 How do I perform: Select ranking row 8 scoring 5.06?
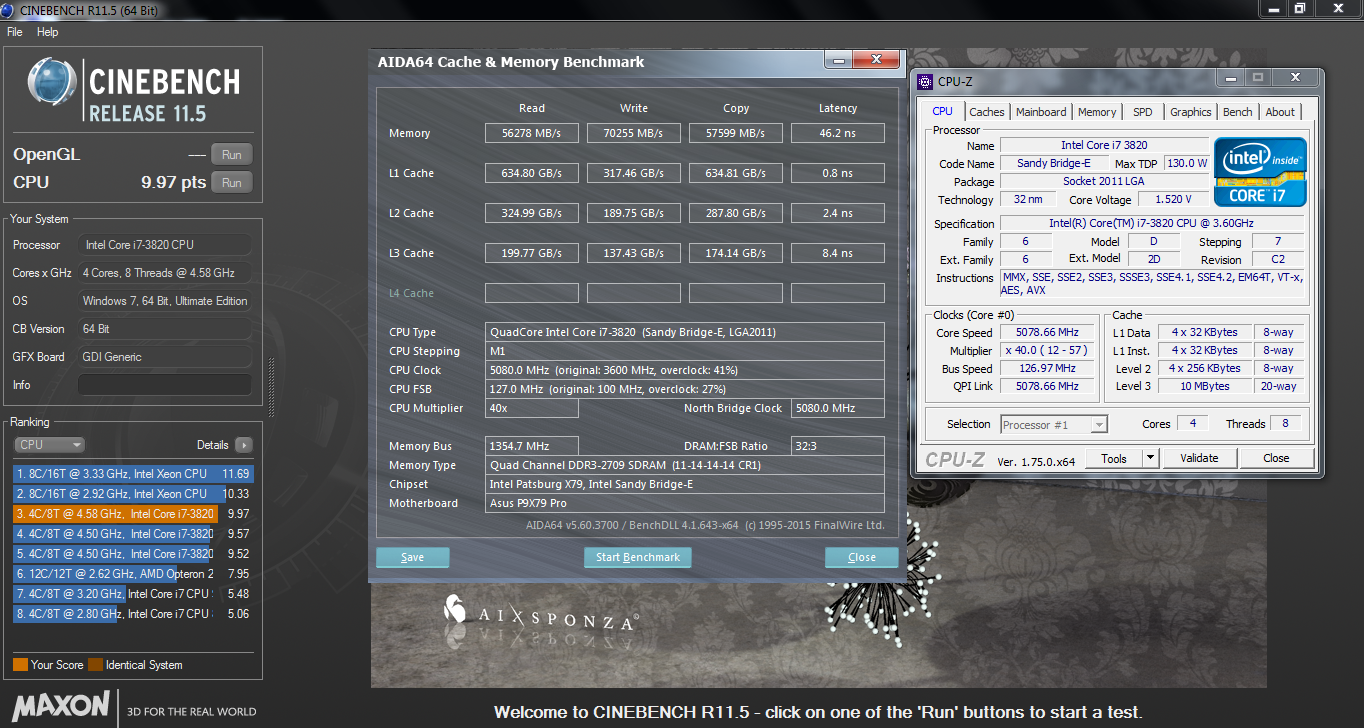tap(133, 614)
